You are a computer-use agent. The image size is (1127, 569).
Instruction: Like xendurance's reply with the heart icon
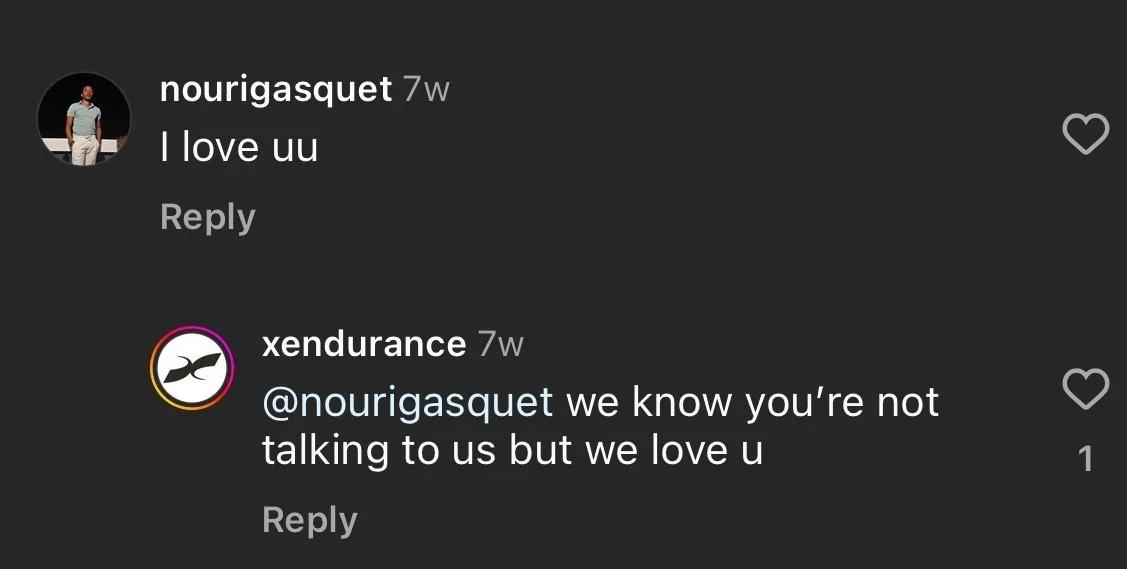point(1085,389)
